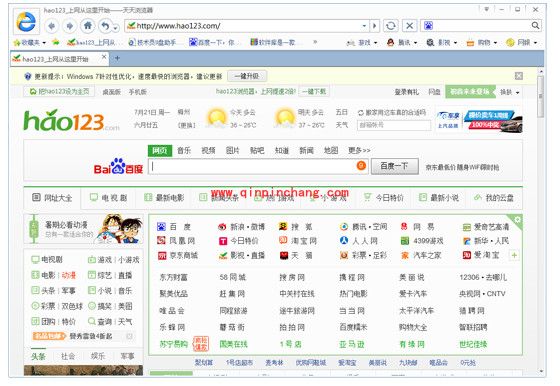Click the 登录有礼 link
Screen dimensions: 560x386
click(x=406, y=92)
